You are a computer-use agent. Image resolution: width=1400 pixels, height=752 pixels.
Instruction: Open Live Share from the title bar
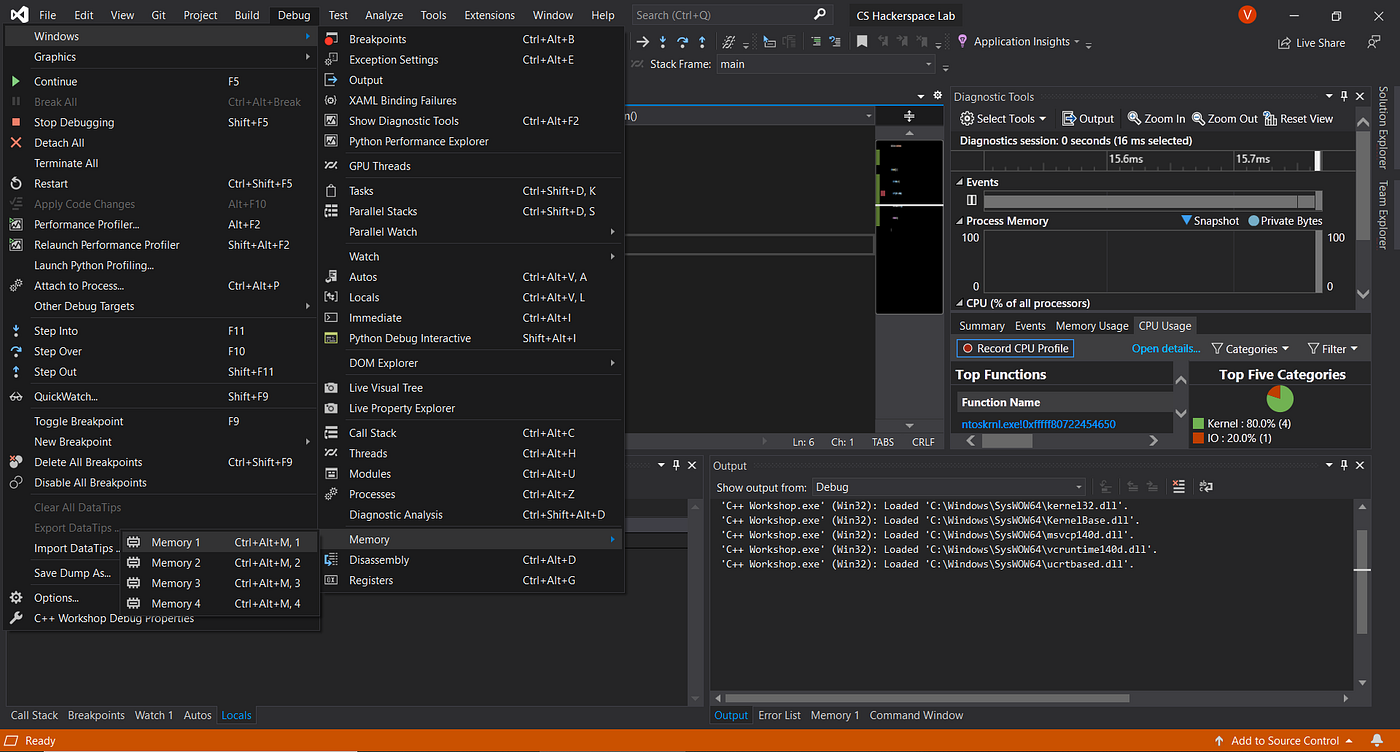pyautogui.click(x=1311, y=42)
